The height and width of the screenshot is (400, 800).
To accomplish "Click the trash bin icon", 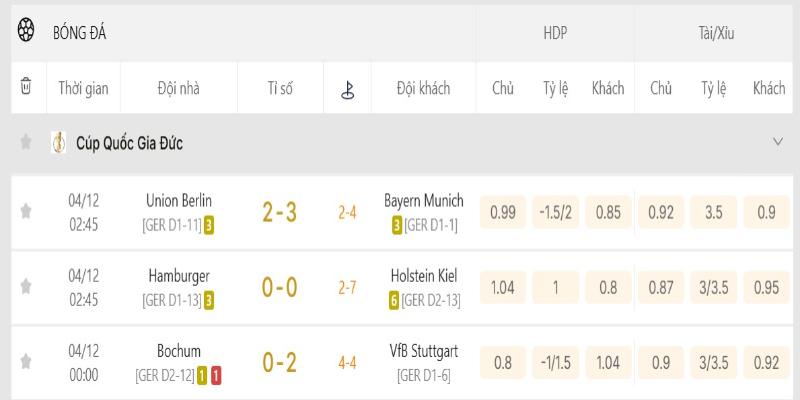I will [x=26, y=88].
